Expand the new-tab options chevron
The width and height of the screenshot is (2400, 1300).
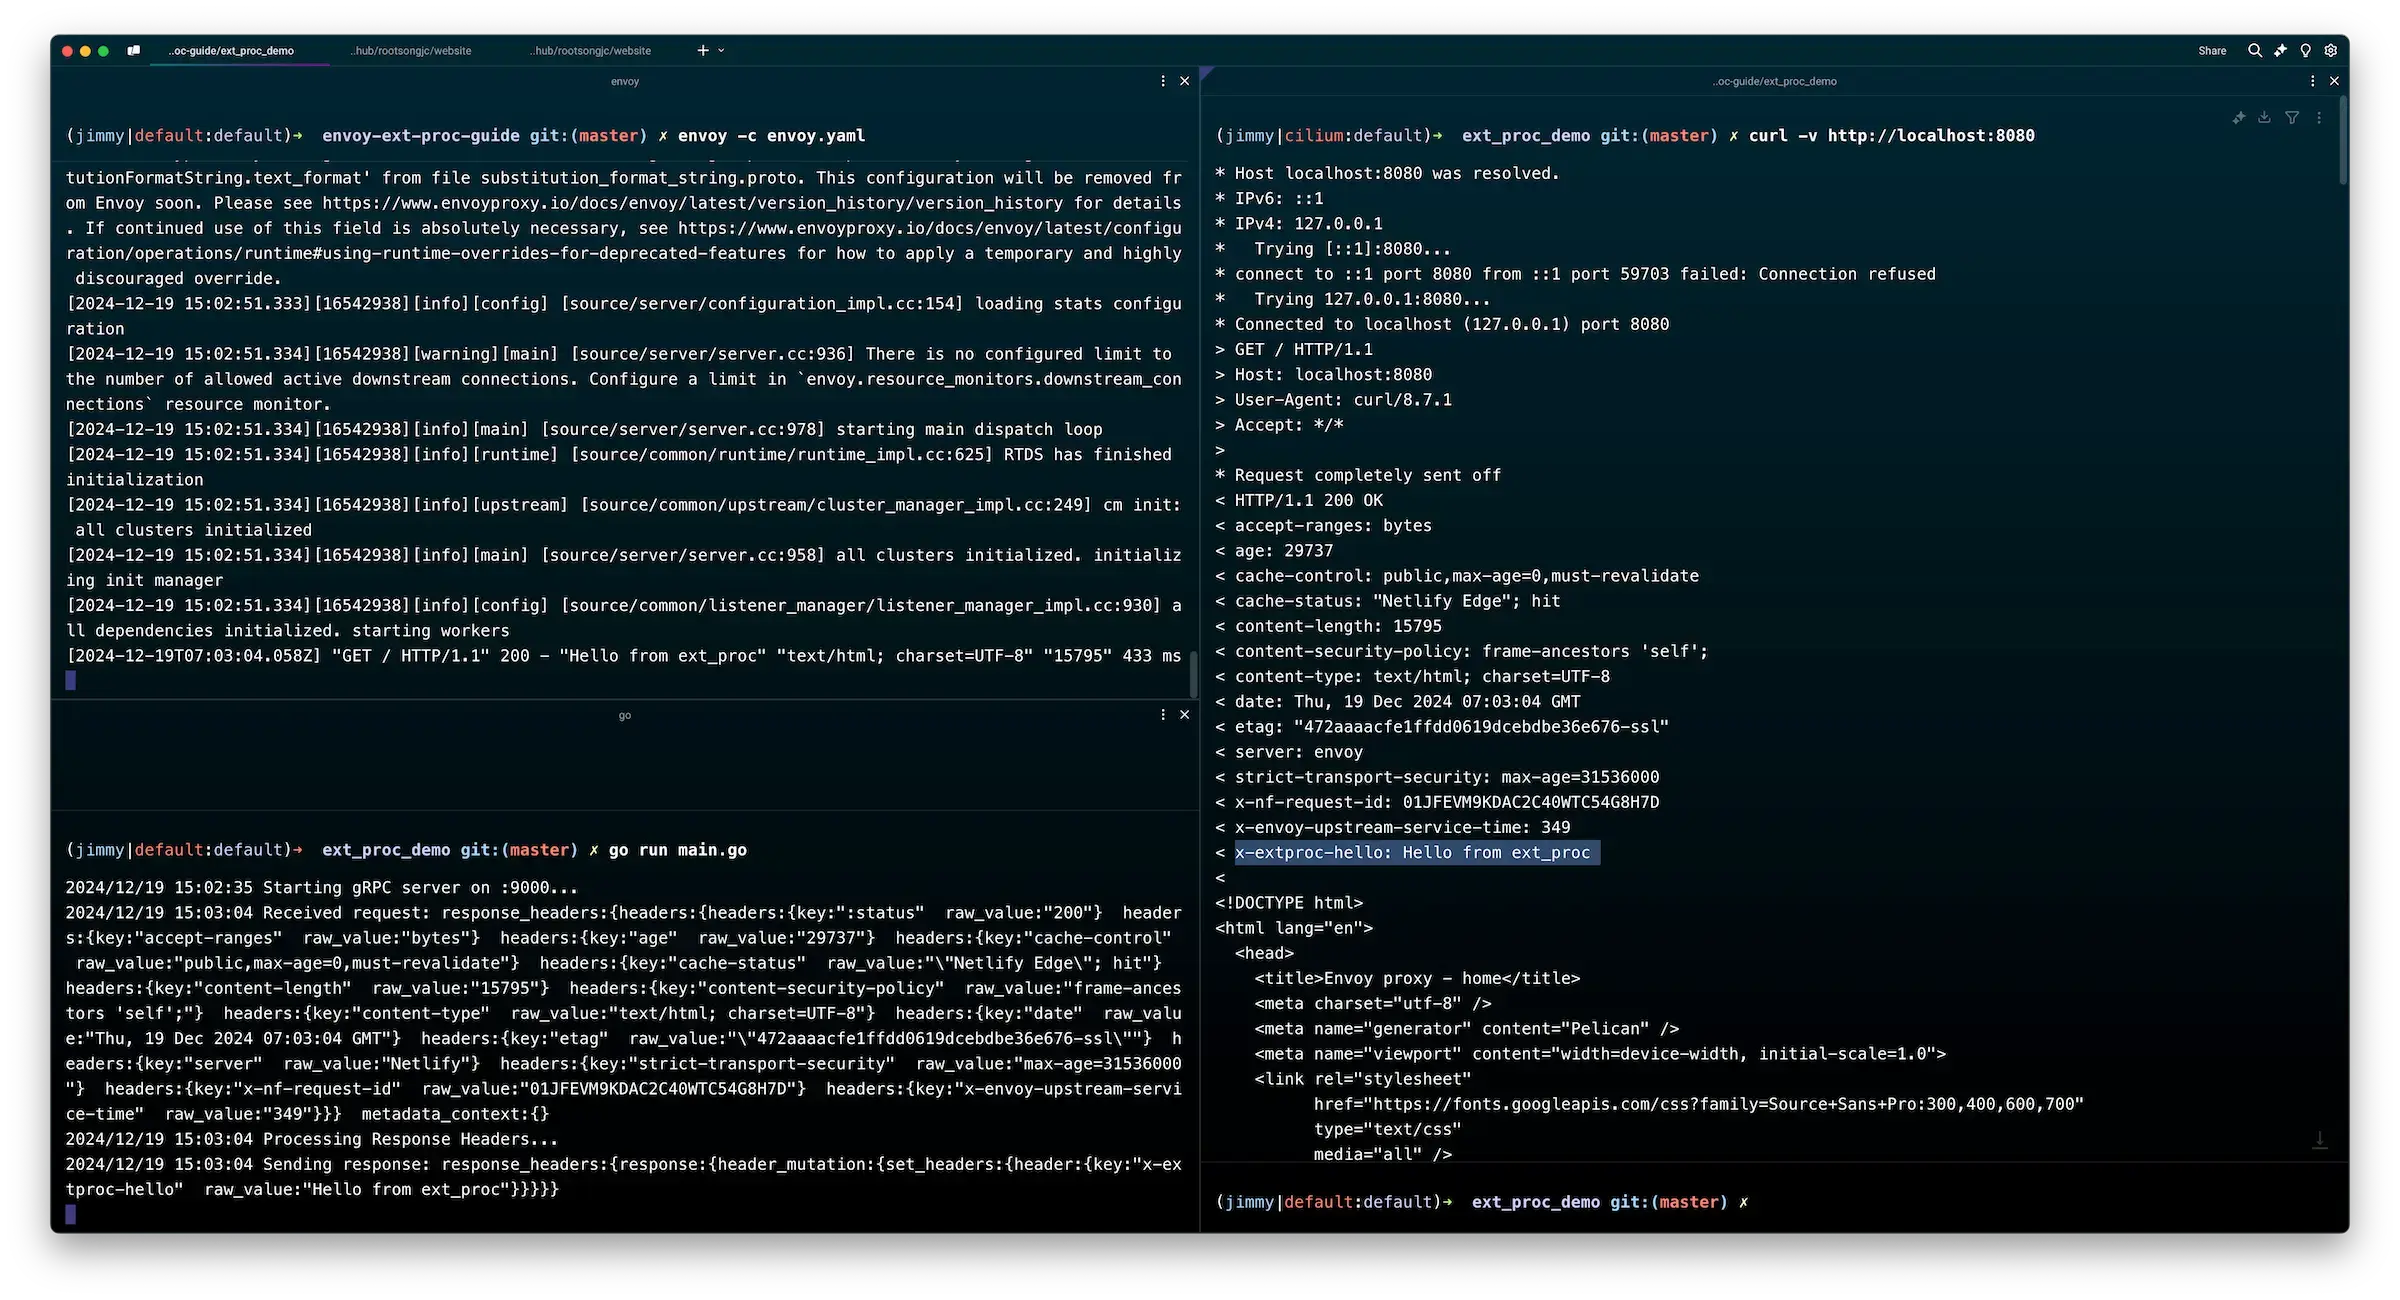click(721, 50)
